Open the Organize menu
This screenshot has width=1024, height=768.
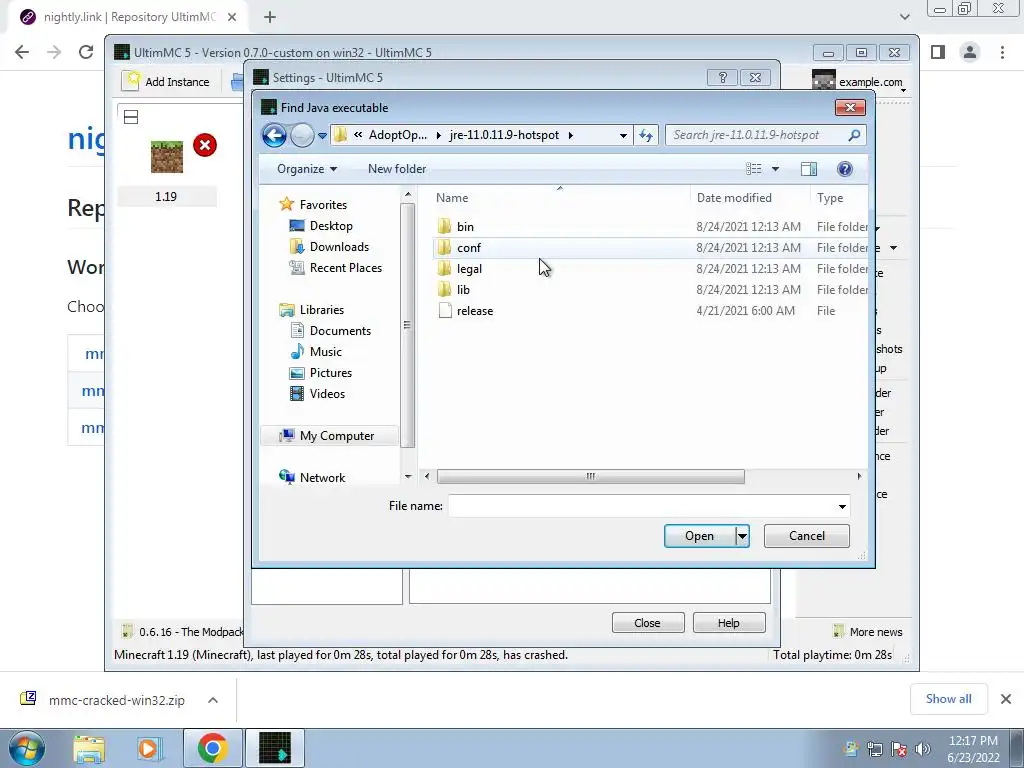[307, 169]
